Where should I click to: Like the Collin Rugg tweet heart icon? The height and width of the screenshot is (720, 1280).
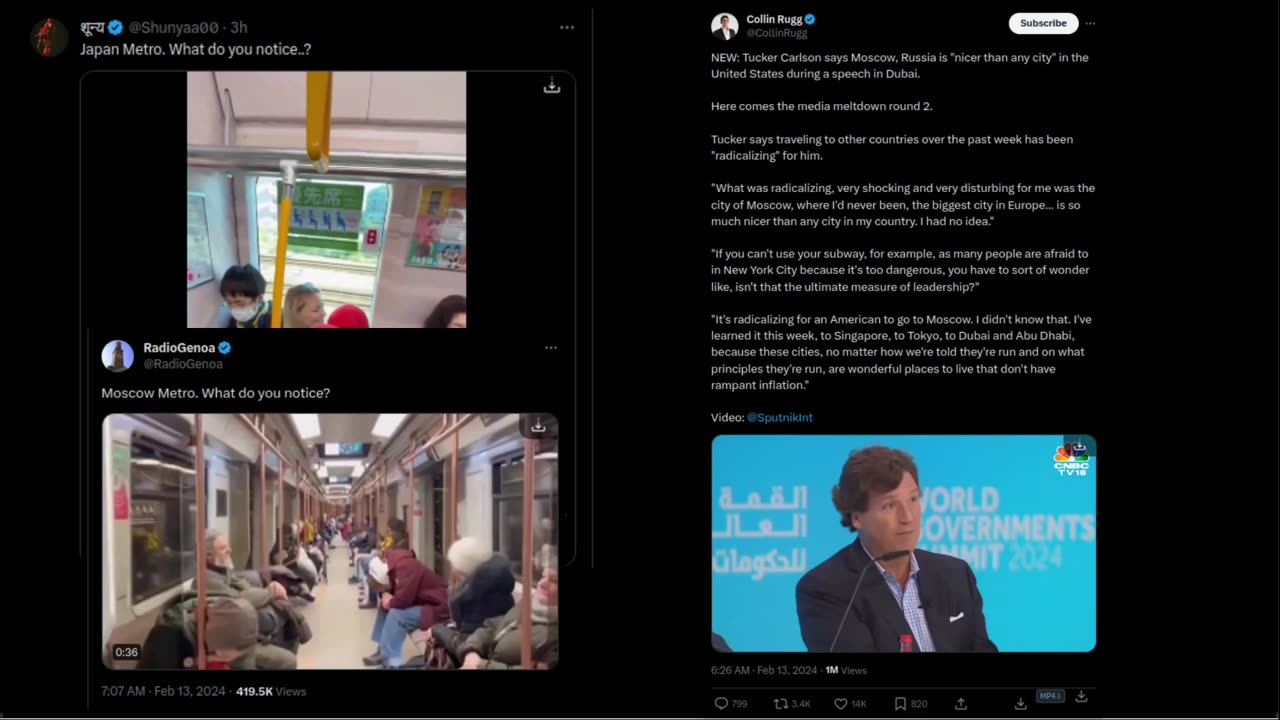pyautogui.click(x=841, y=704)
